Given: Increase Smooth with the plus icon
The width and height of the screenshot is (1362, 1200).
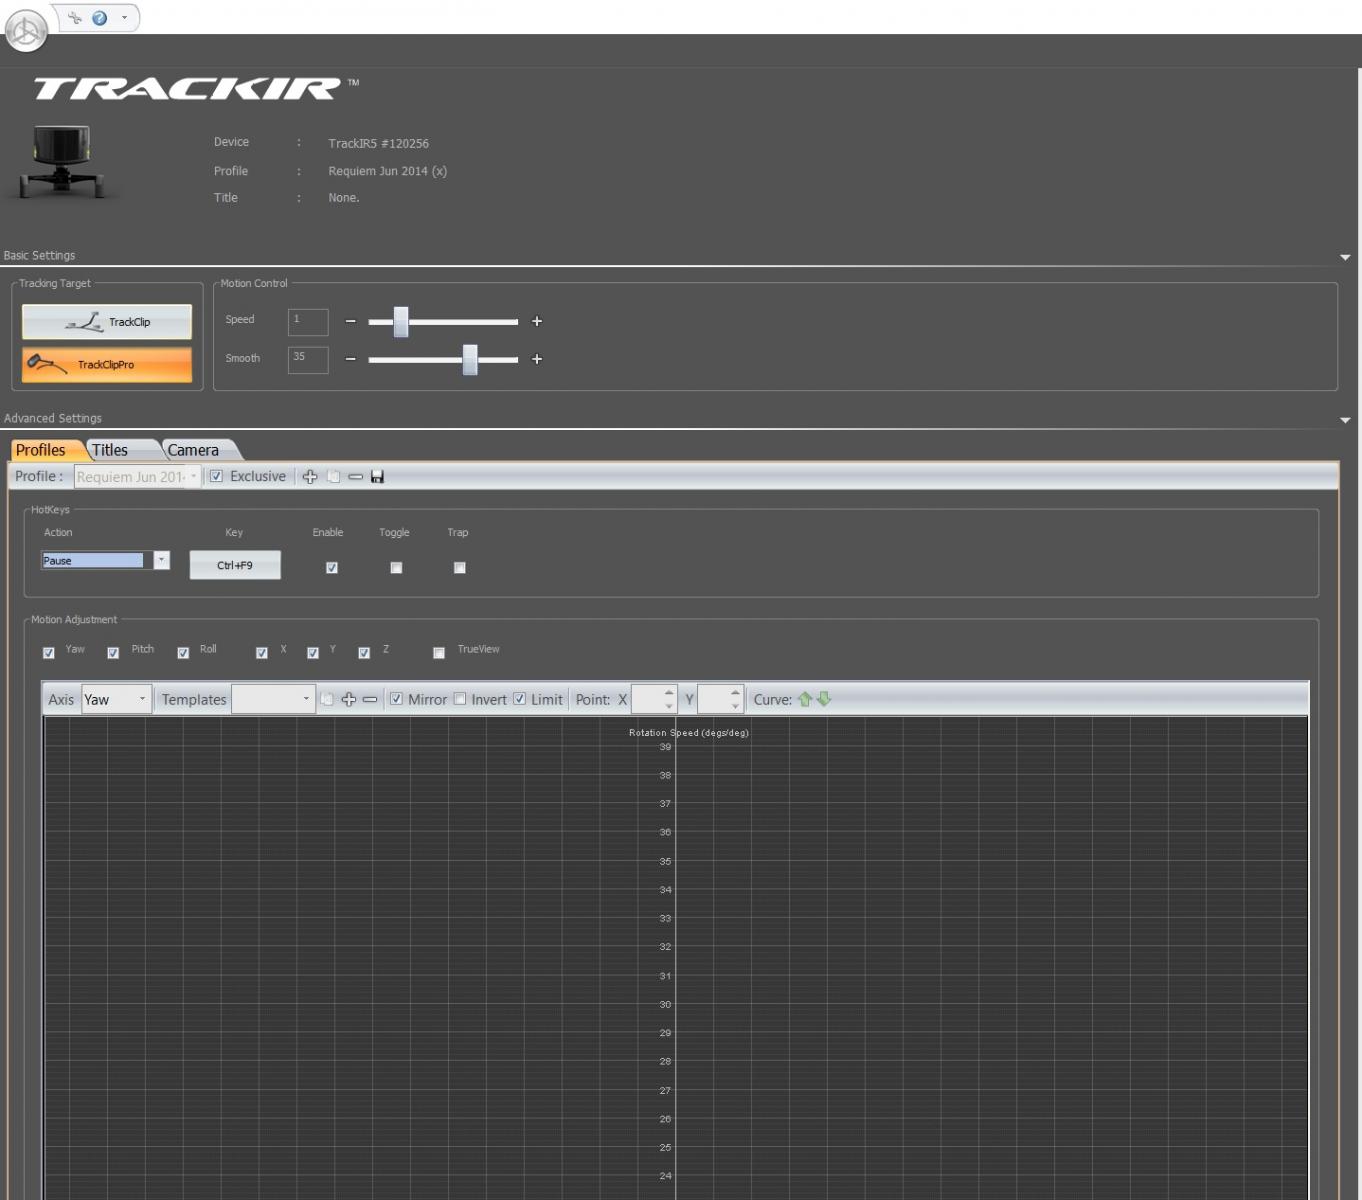Looking at the screenshot, I should click(x=537, y=359).
